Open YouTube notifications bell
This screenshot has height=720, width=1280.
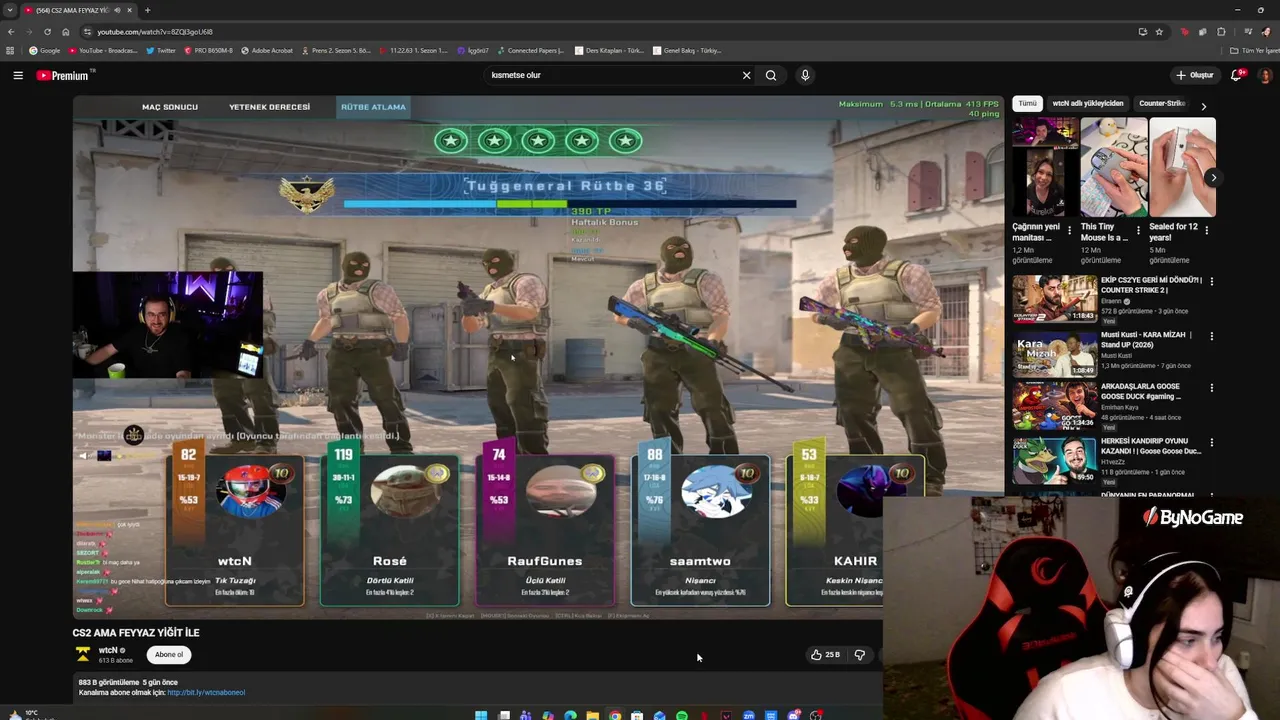pyautogui.click(x=1237, y=75)
